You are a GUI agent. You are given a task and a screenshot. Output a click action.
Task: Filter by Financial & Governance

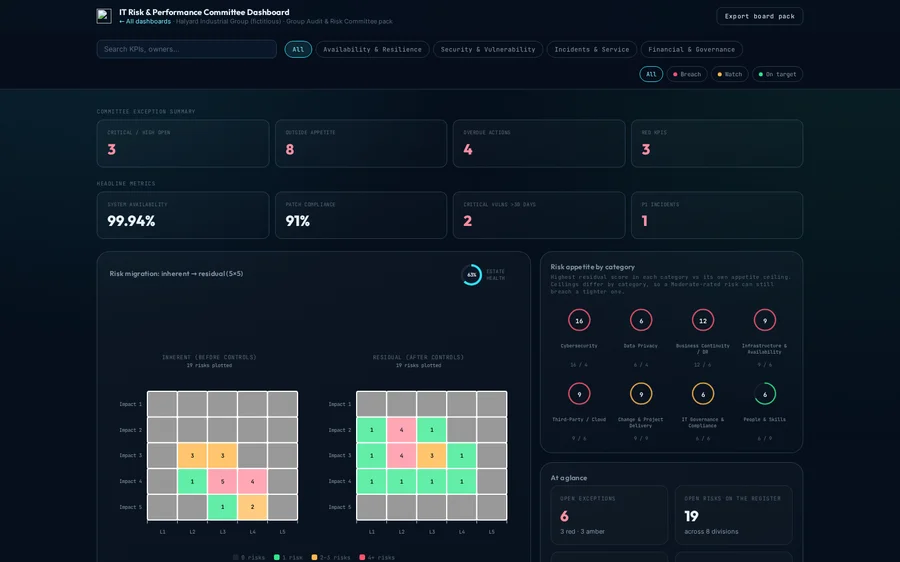coord(692,49)
